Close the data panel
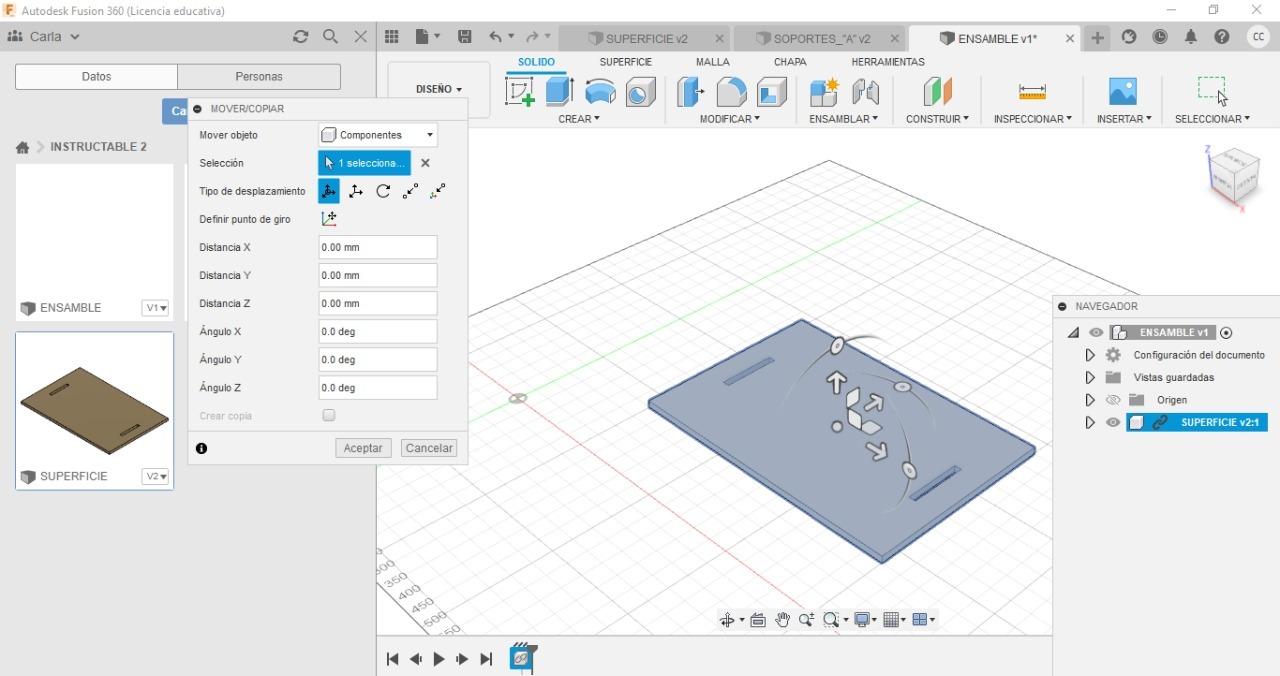 tap(361, 36)
